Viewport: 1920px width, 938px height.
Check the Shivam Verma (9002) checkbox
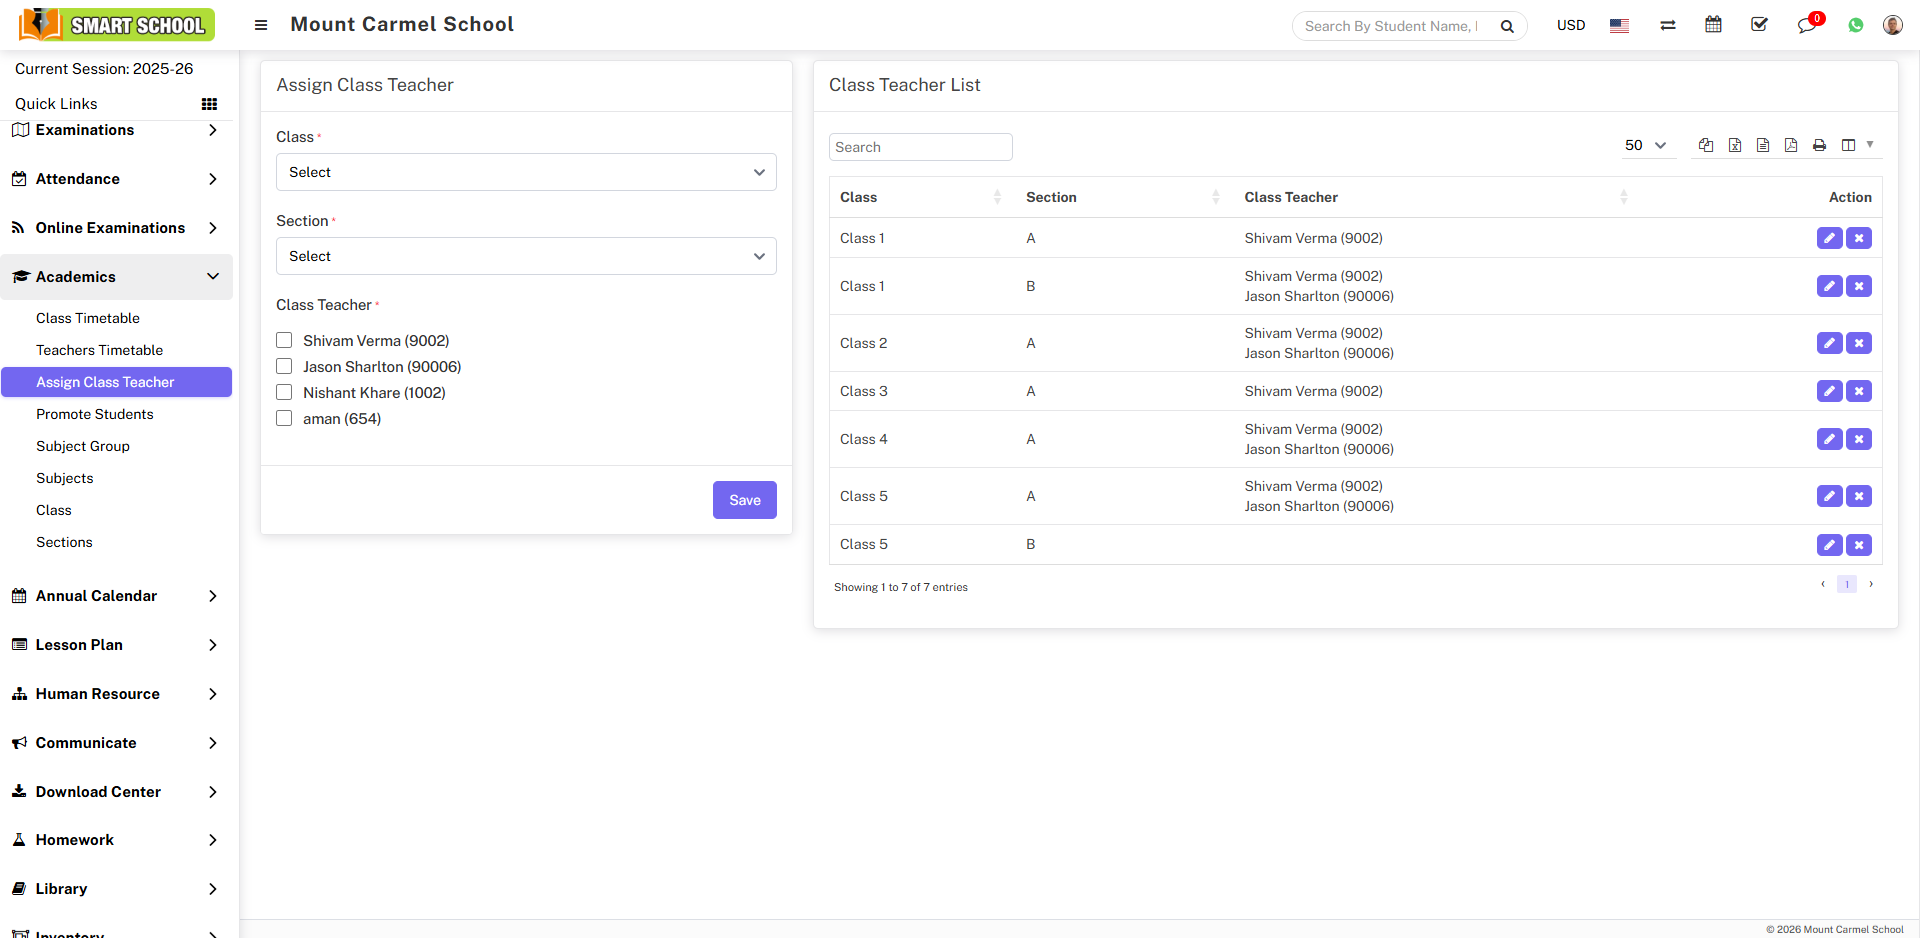click(285, 341)
